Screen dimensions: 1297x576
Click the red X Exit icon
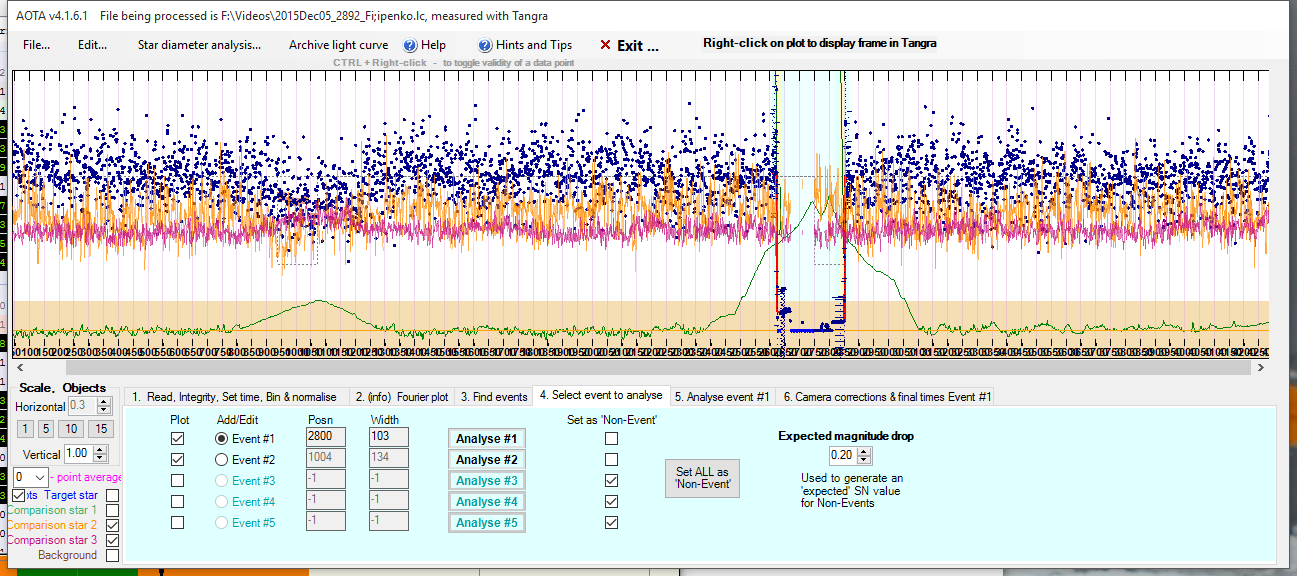click(605, 45)
